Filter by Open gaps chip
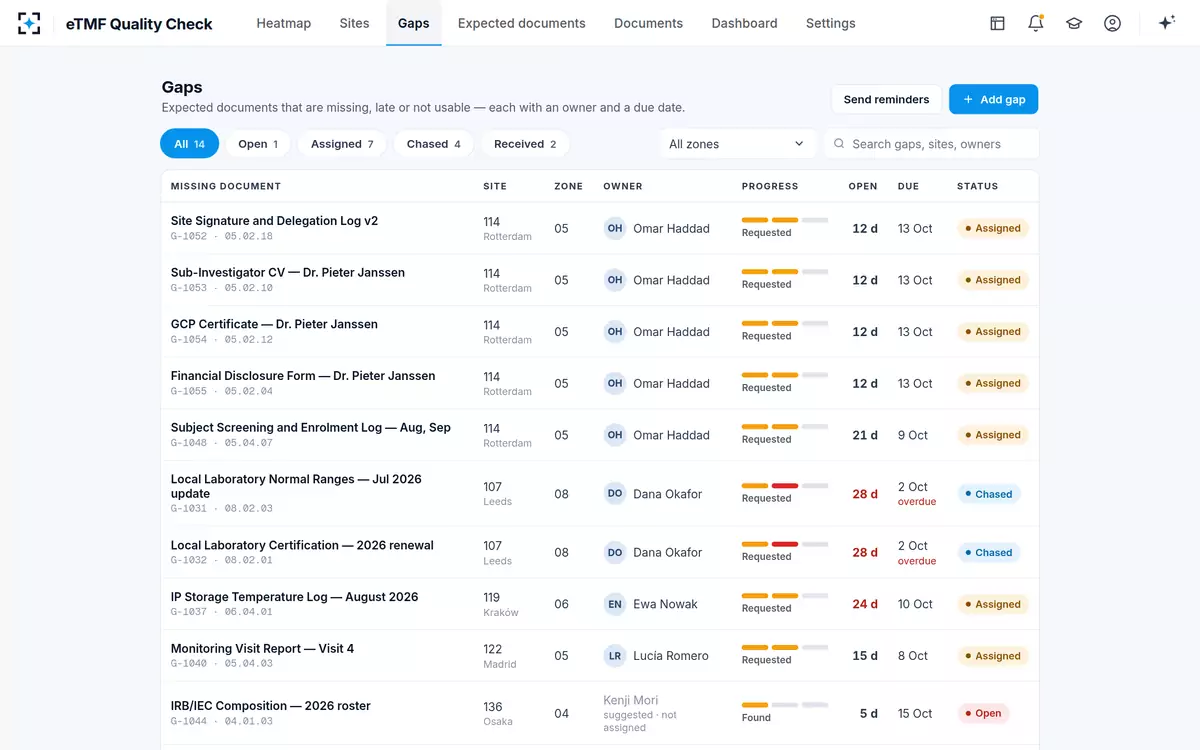This screenshot has width=1200, height=750. tap(258, 144)
